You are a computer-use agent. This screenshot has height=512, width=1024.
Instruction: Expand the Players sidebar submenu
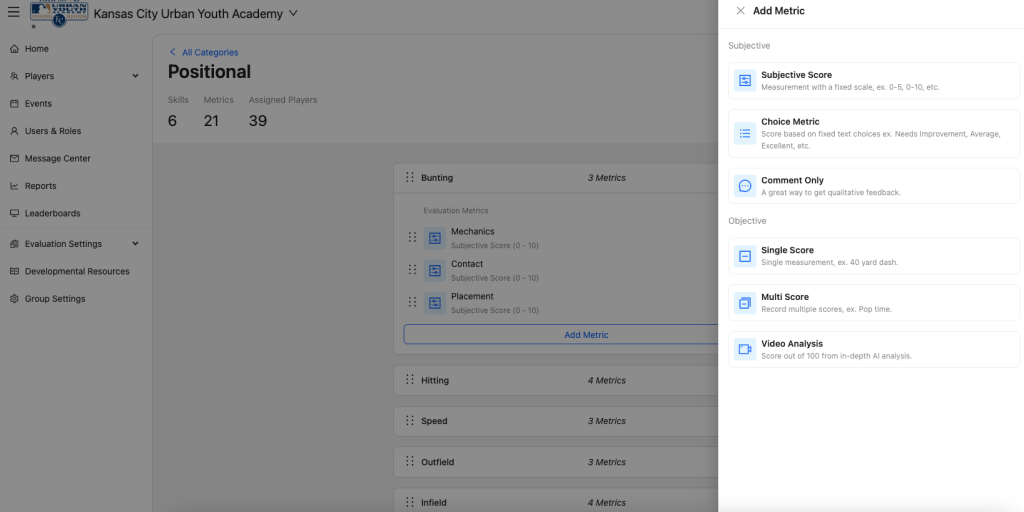[135, 76]
